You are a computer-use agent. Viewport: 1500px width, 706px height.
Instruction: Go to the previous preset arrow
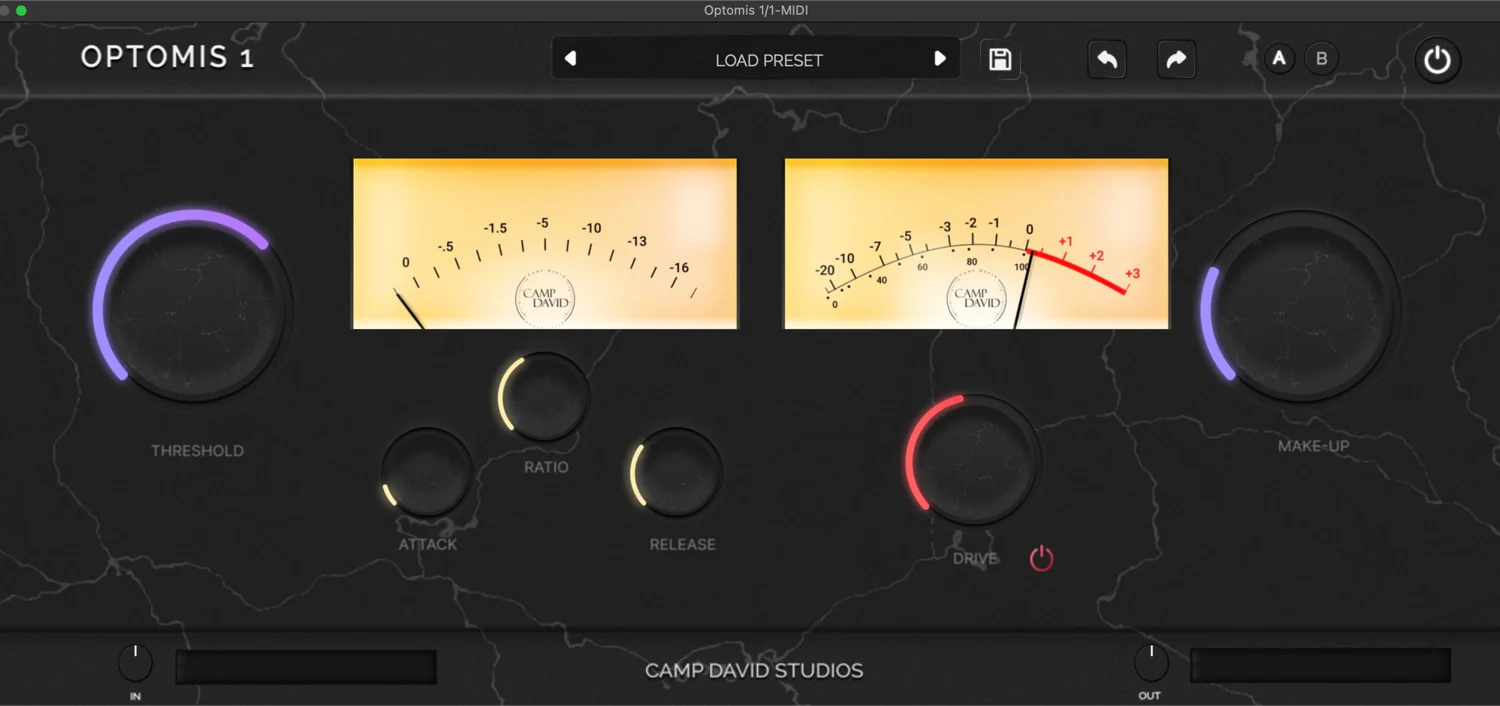pyautogui.click(x=571, y=59)
